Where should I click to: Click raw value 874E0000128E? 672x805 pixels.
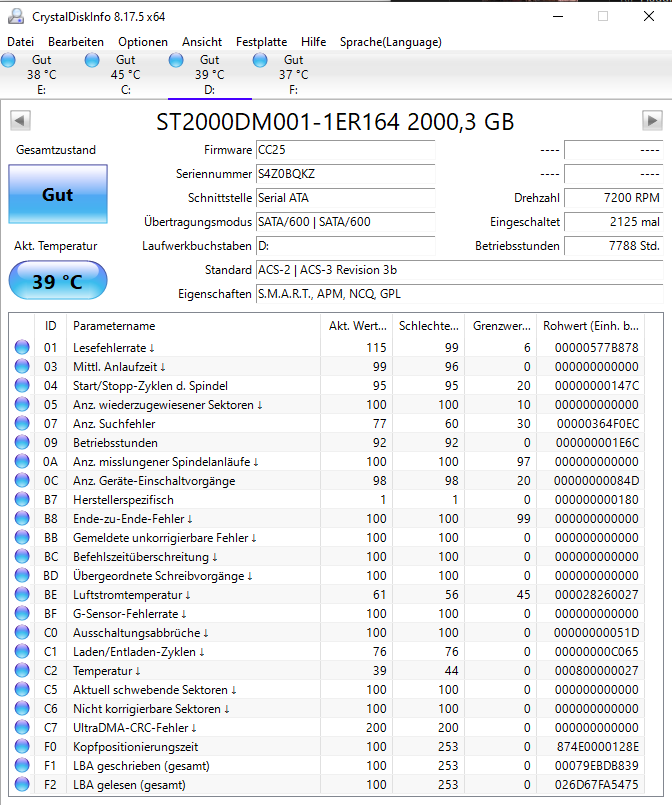point(598,746)
